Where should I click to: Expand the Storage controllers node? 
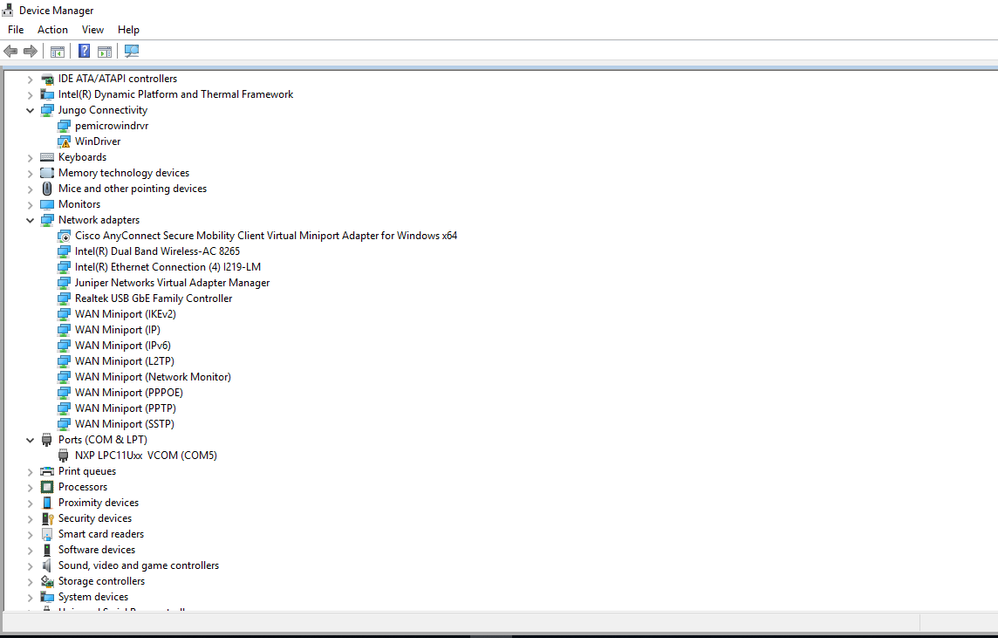(x=30, y=581)
